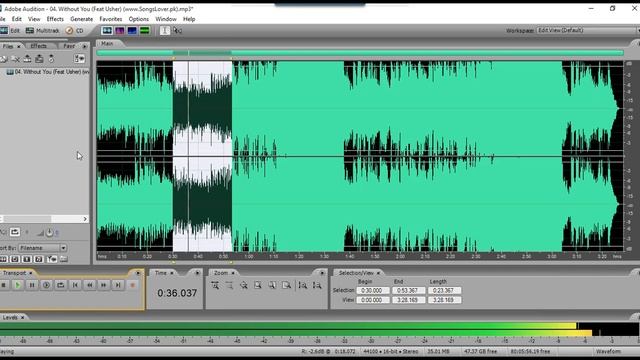
Task: Toggle Files panel show options button
Action: 80,59
